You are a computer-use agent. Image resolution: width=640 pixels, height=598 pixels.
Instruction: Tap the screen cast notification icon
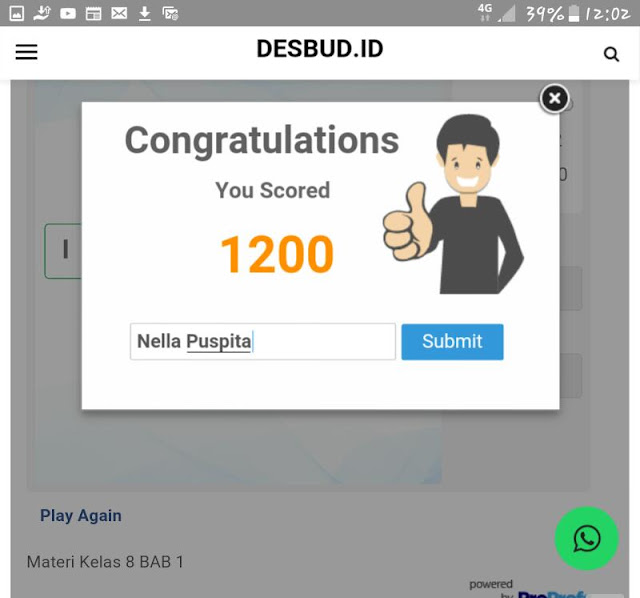point(170,14)
